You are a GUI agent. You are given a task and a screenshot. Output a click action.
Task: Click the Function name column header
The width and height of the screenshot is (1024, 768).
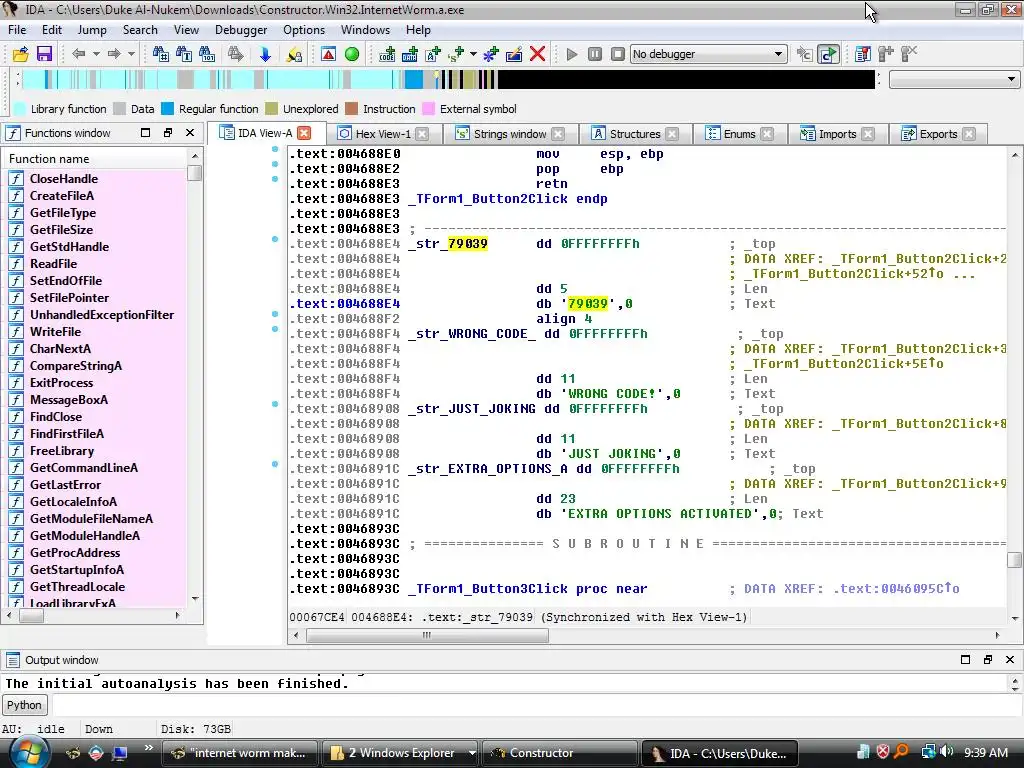[96, 159]
